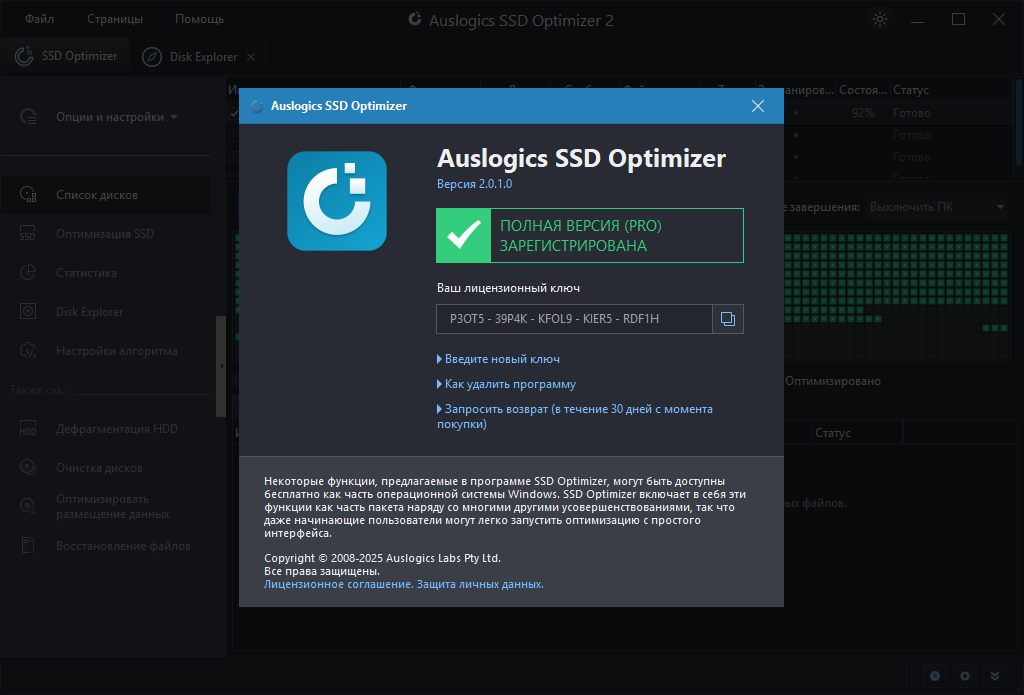Image resolution: width=1024 pixels, height=695 pixels.
Task: Expand the Опции и настройки dropdown
Action: tap(116, 117)
